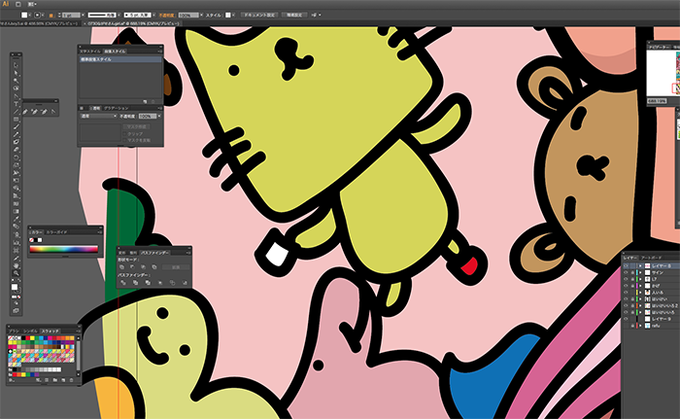The image size is (680, 419).
Task: Toggle visibility of はいけいいろ 2 layer
Action: (625, 305)
